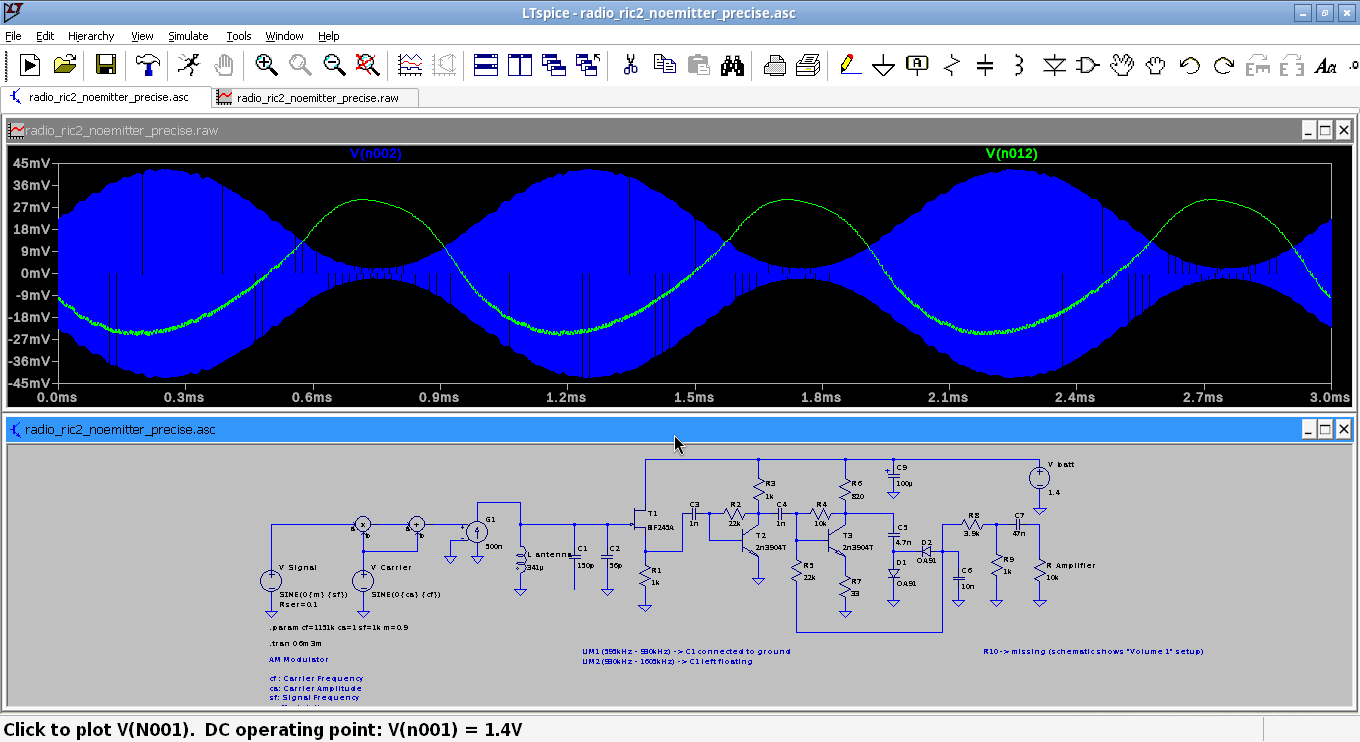Click the Zoom In magnifier icon
This screenshot has width=1360, height=742.
266,65
